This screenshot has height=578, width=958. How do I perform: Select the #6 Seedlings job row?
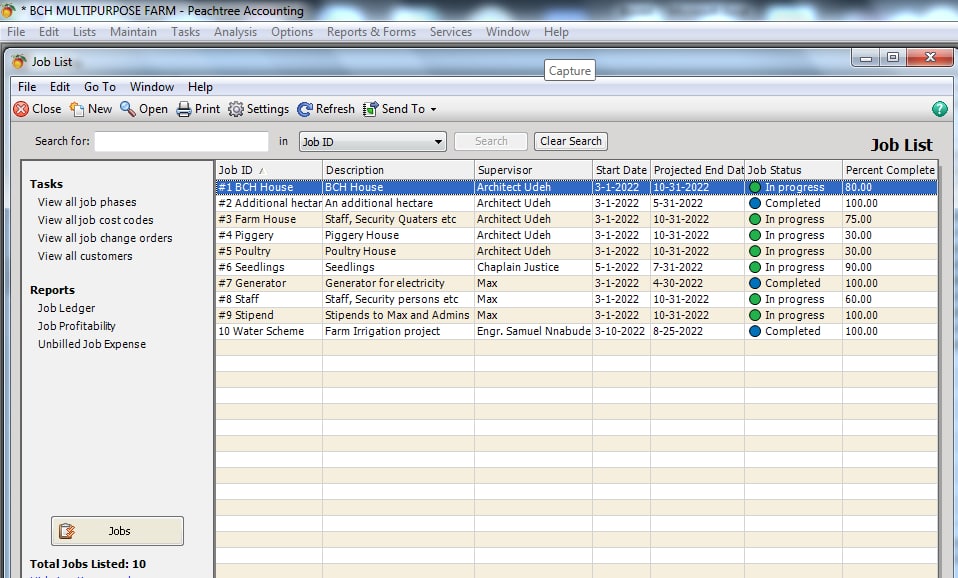[x=577, y=267]
